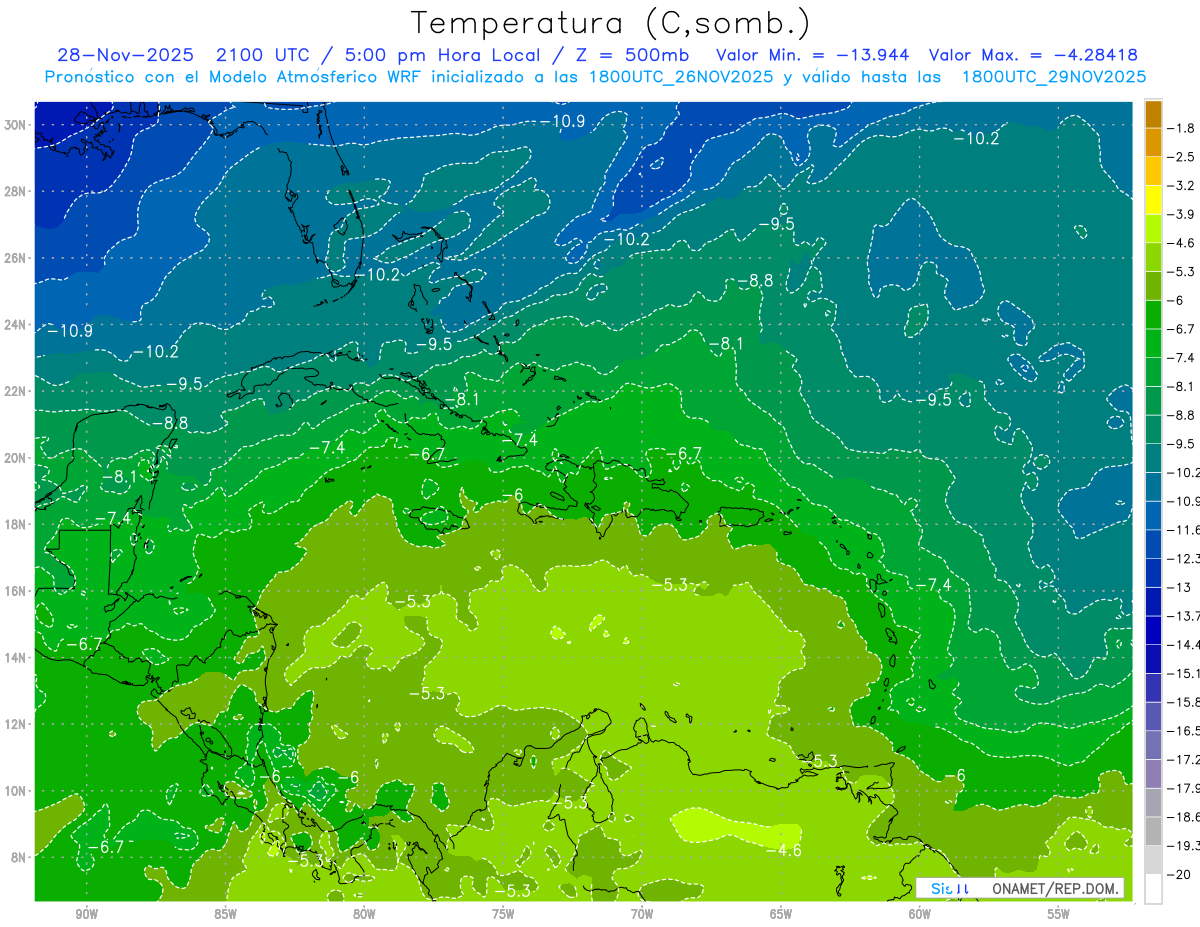Click the "18N" latitude axis label
The width and height of the screenshot is (1200, 927).
pos(16,525)
